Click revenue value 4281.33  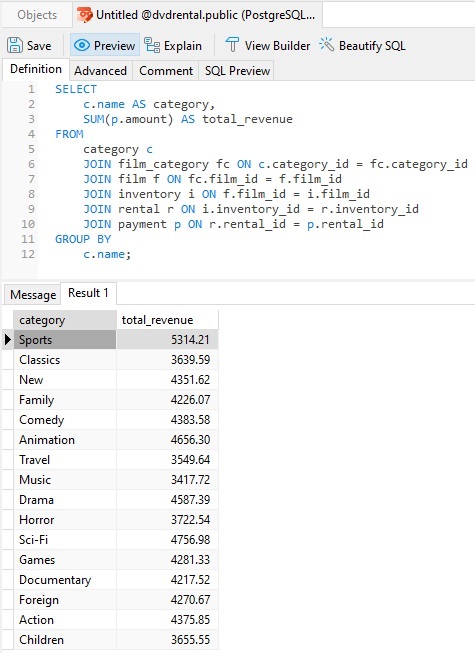(190, 559)
